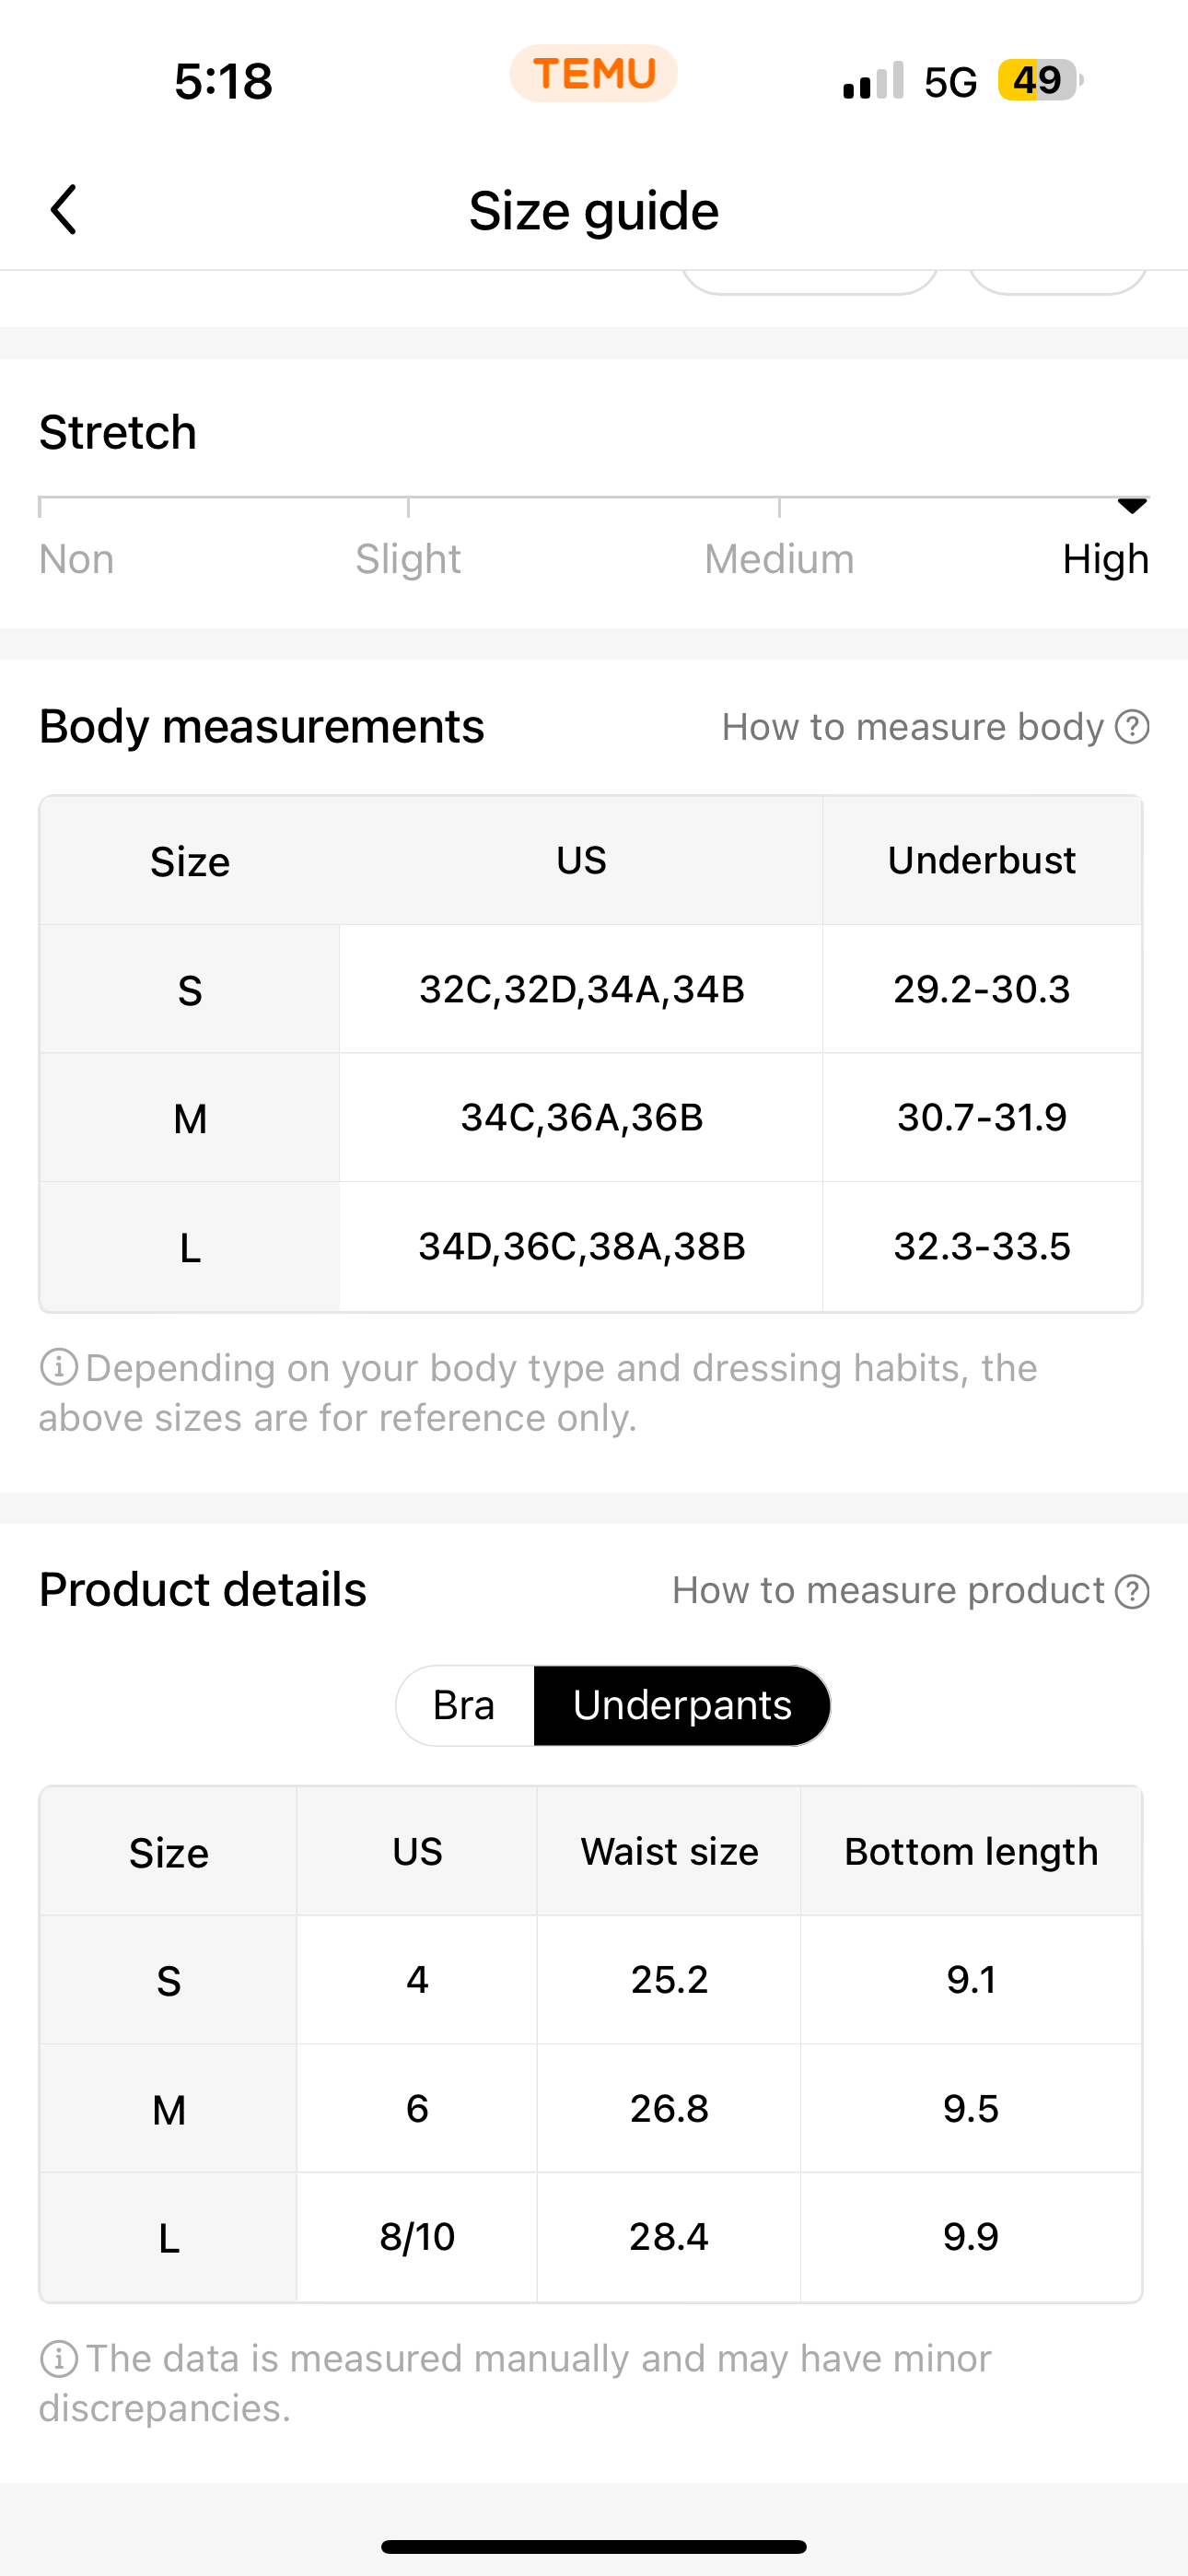
Task: Tap info icon beside manual measurement note
Action: 59,2358
